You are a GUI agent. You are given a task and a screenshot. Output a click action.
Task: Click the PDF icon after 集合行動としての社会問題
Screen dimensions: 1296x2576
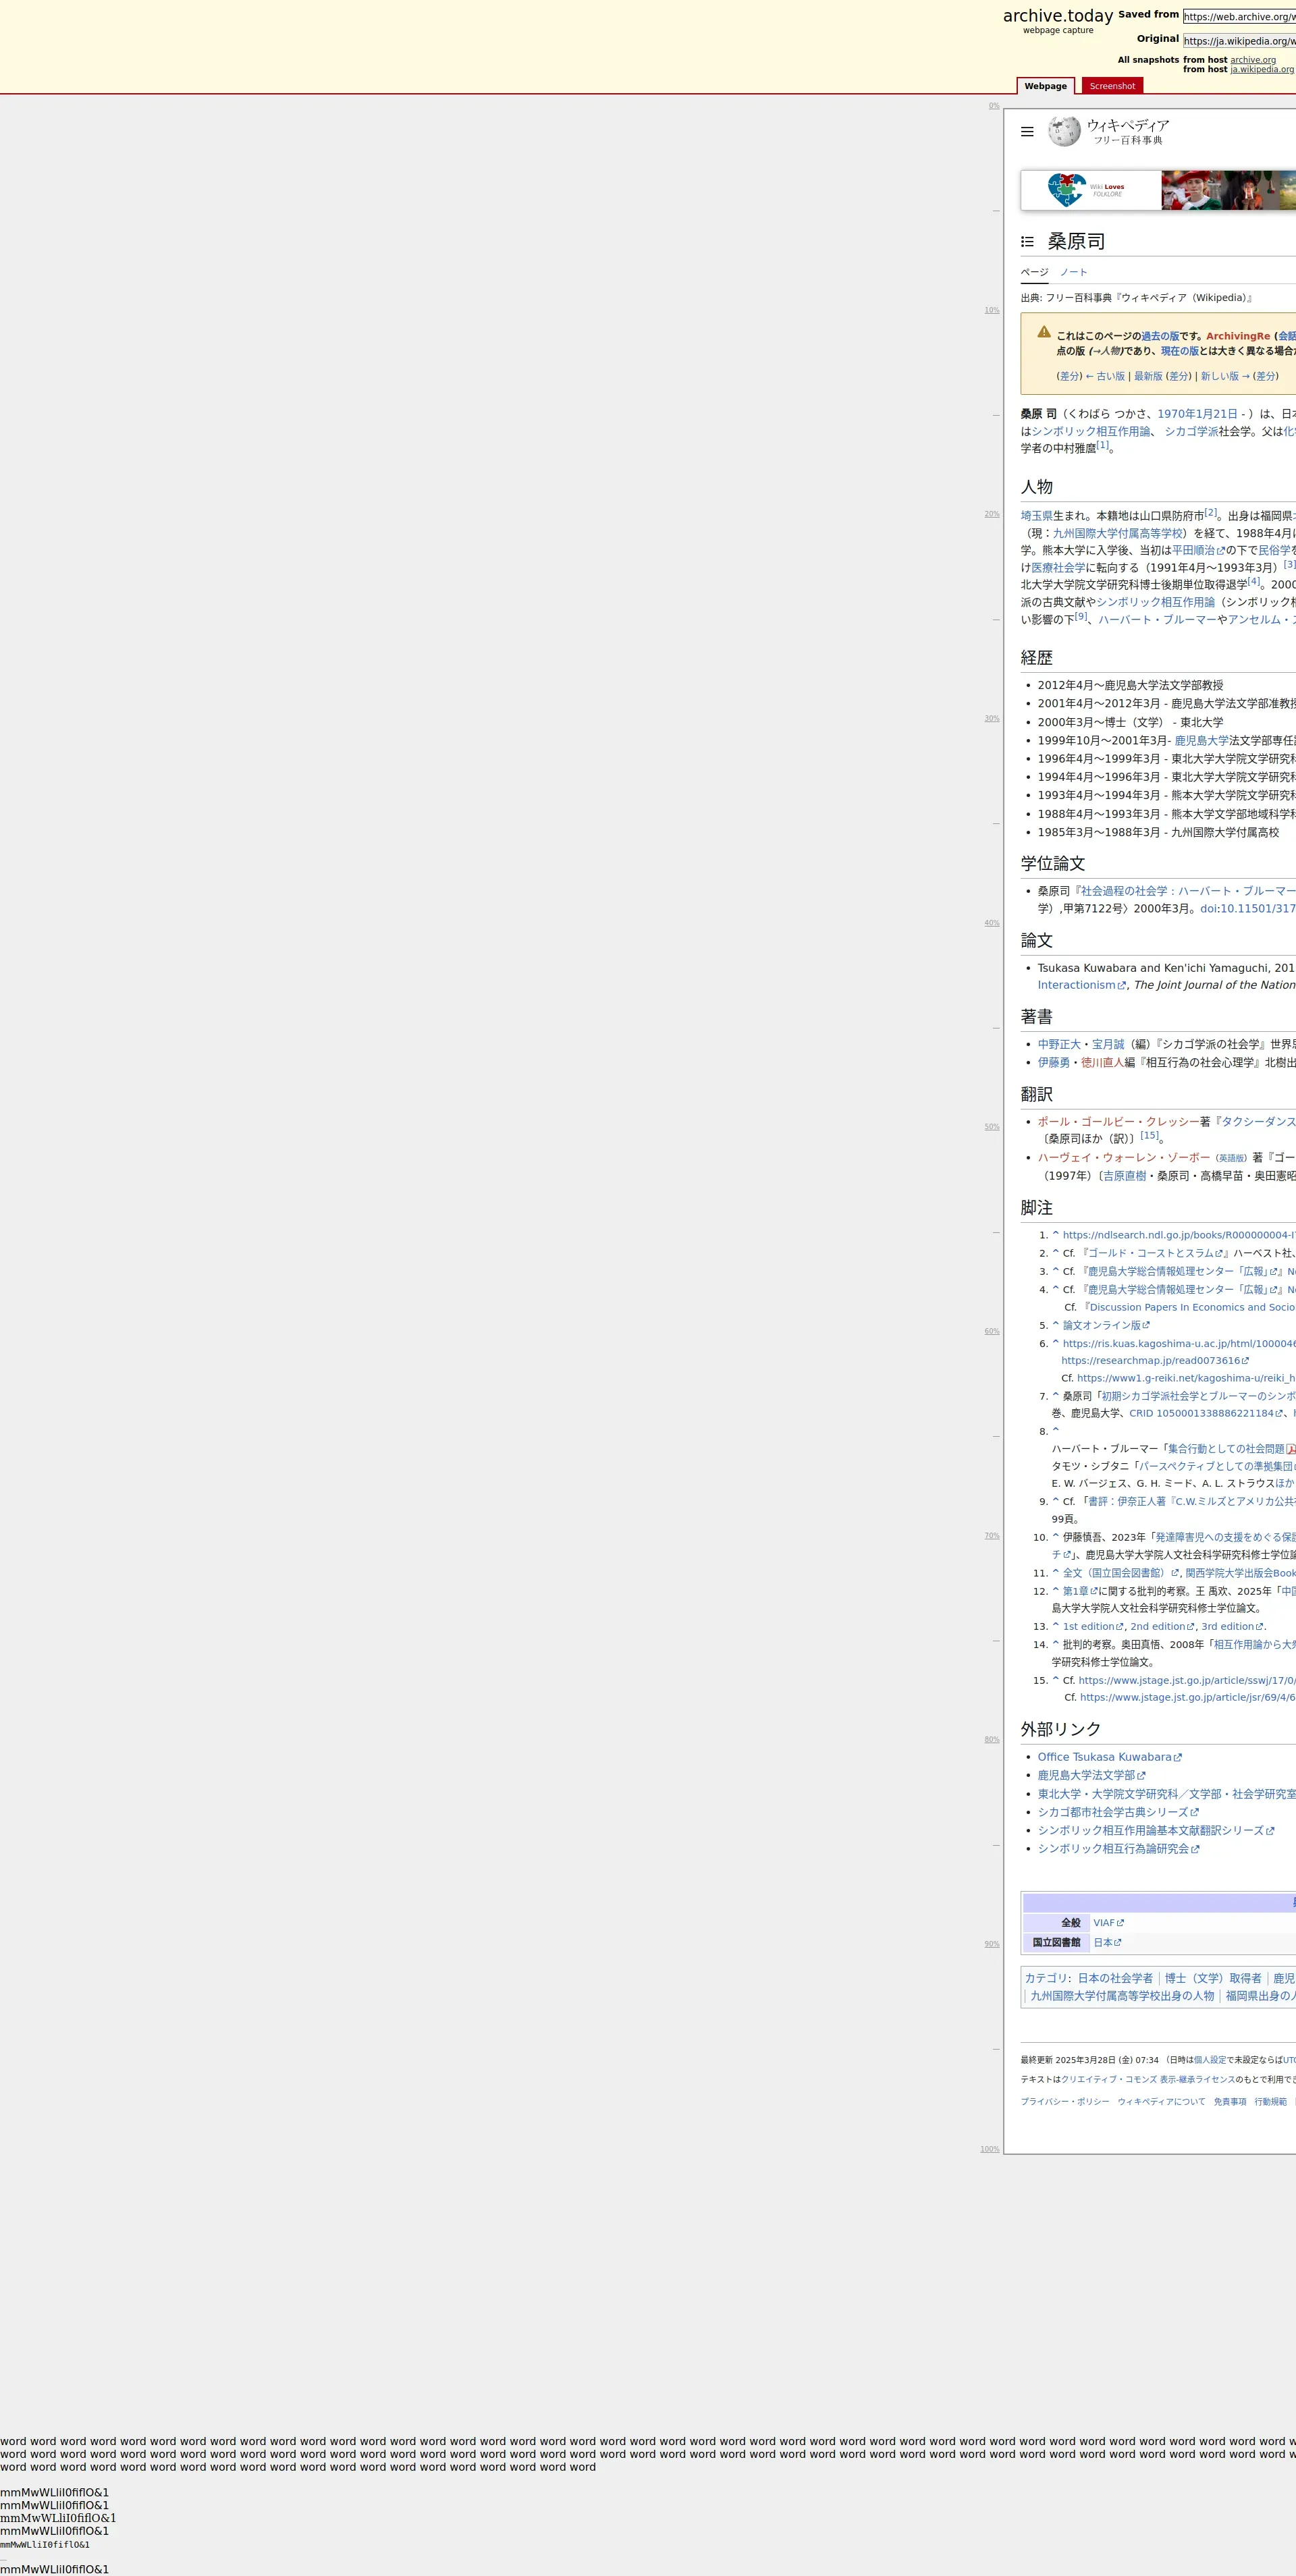coord(1291,1449)
